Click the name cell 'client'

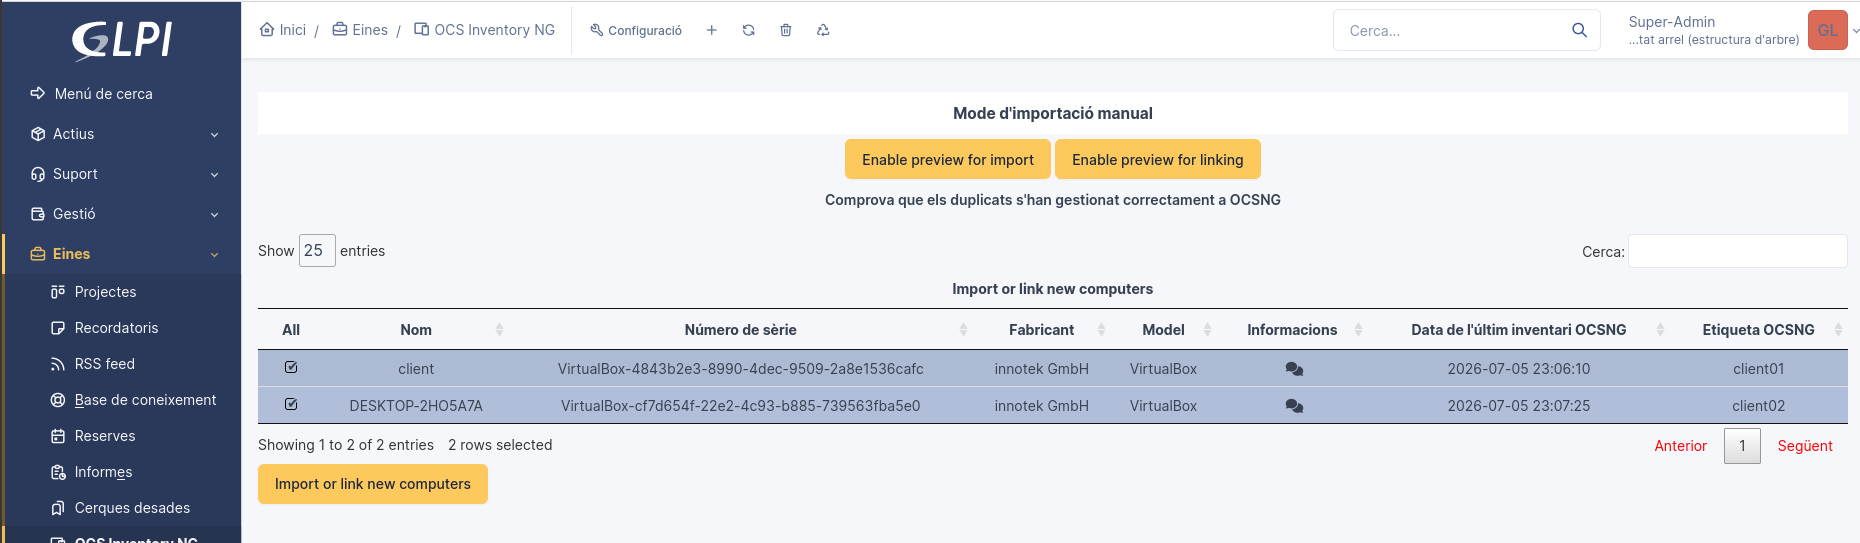click(x=416, y=369)
